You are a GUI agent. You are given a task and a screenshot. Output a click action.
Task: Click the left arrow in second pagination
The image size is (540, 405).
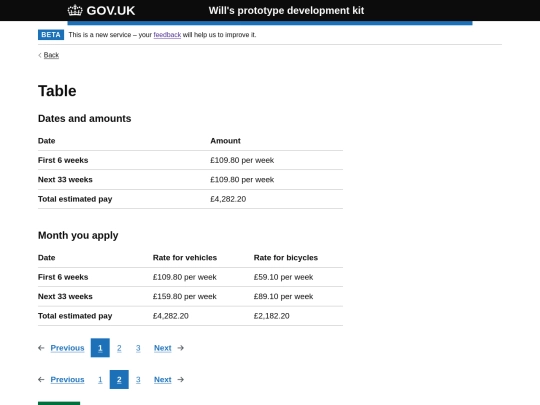point(41,380)
